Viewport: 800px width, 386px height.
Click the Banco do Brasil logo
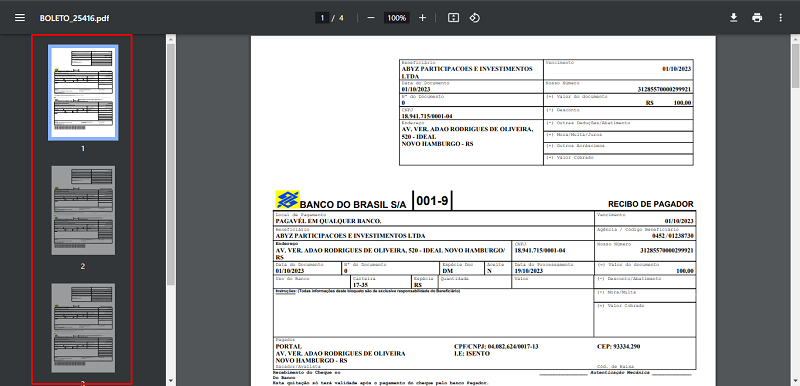[287, 199]
